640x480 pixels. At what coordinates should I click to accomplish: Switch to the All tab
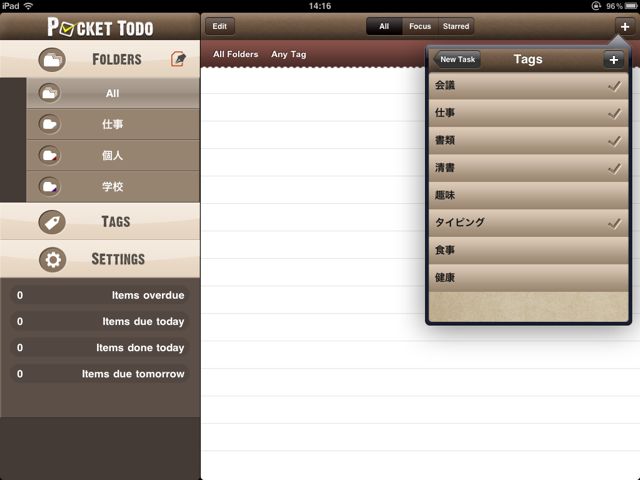(x=384, y=26)
